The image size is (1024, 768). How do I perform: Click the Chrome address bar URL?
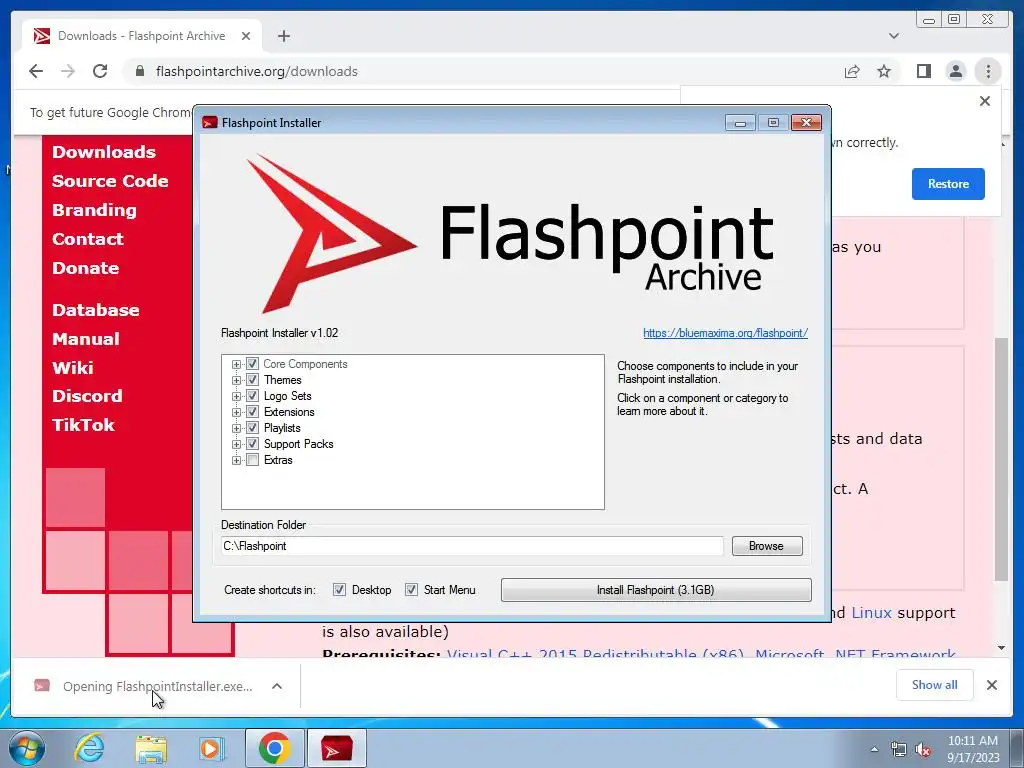[257, 71]
